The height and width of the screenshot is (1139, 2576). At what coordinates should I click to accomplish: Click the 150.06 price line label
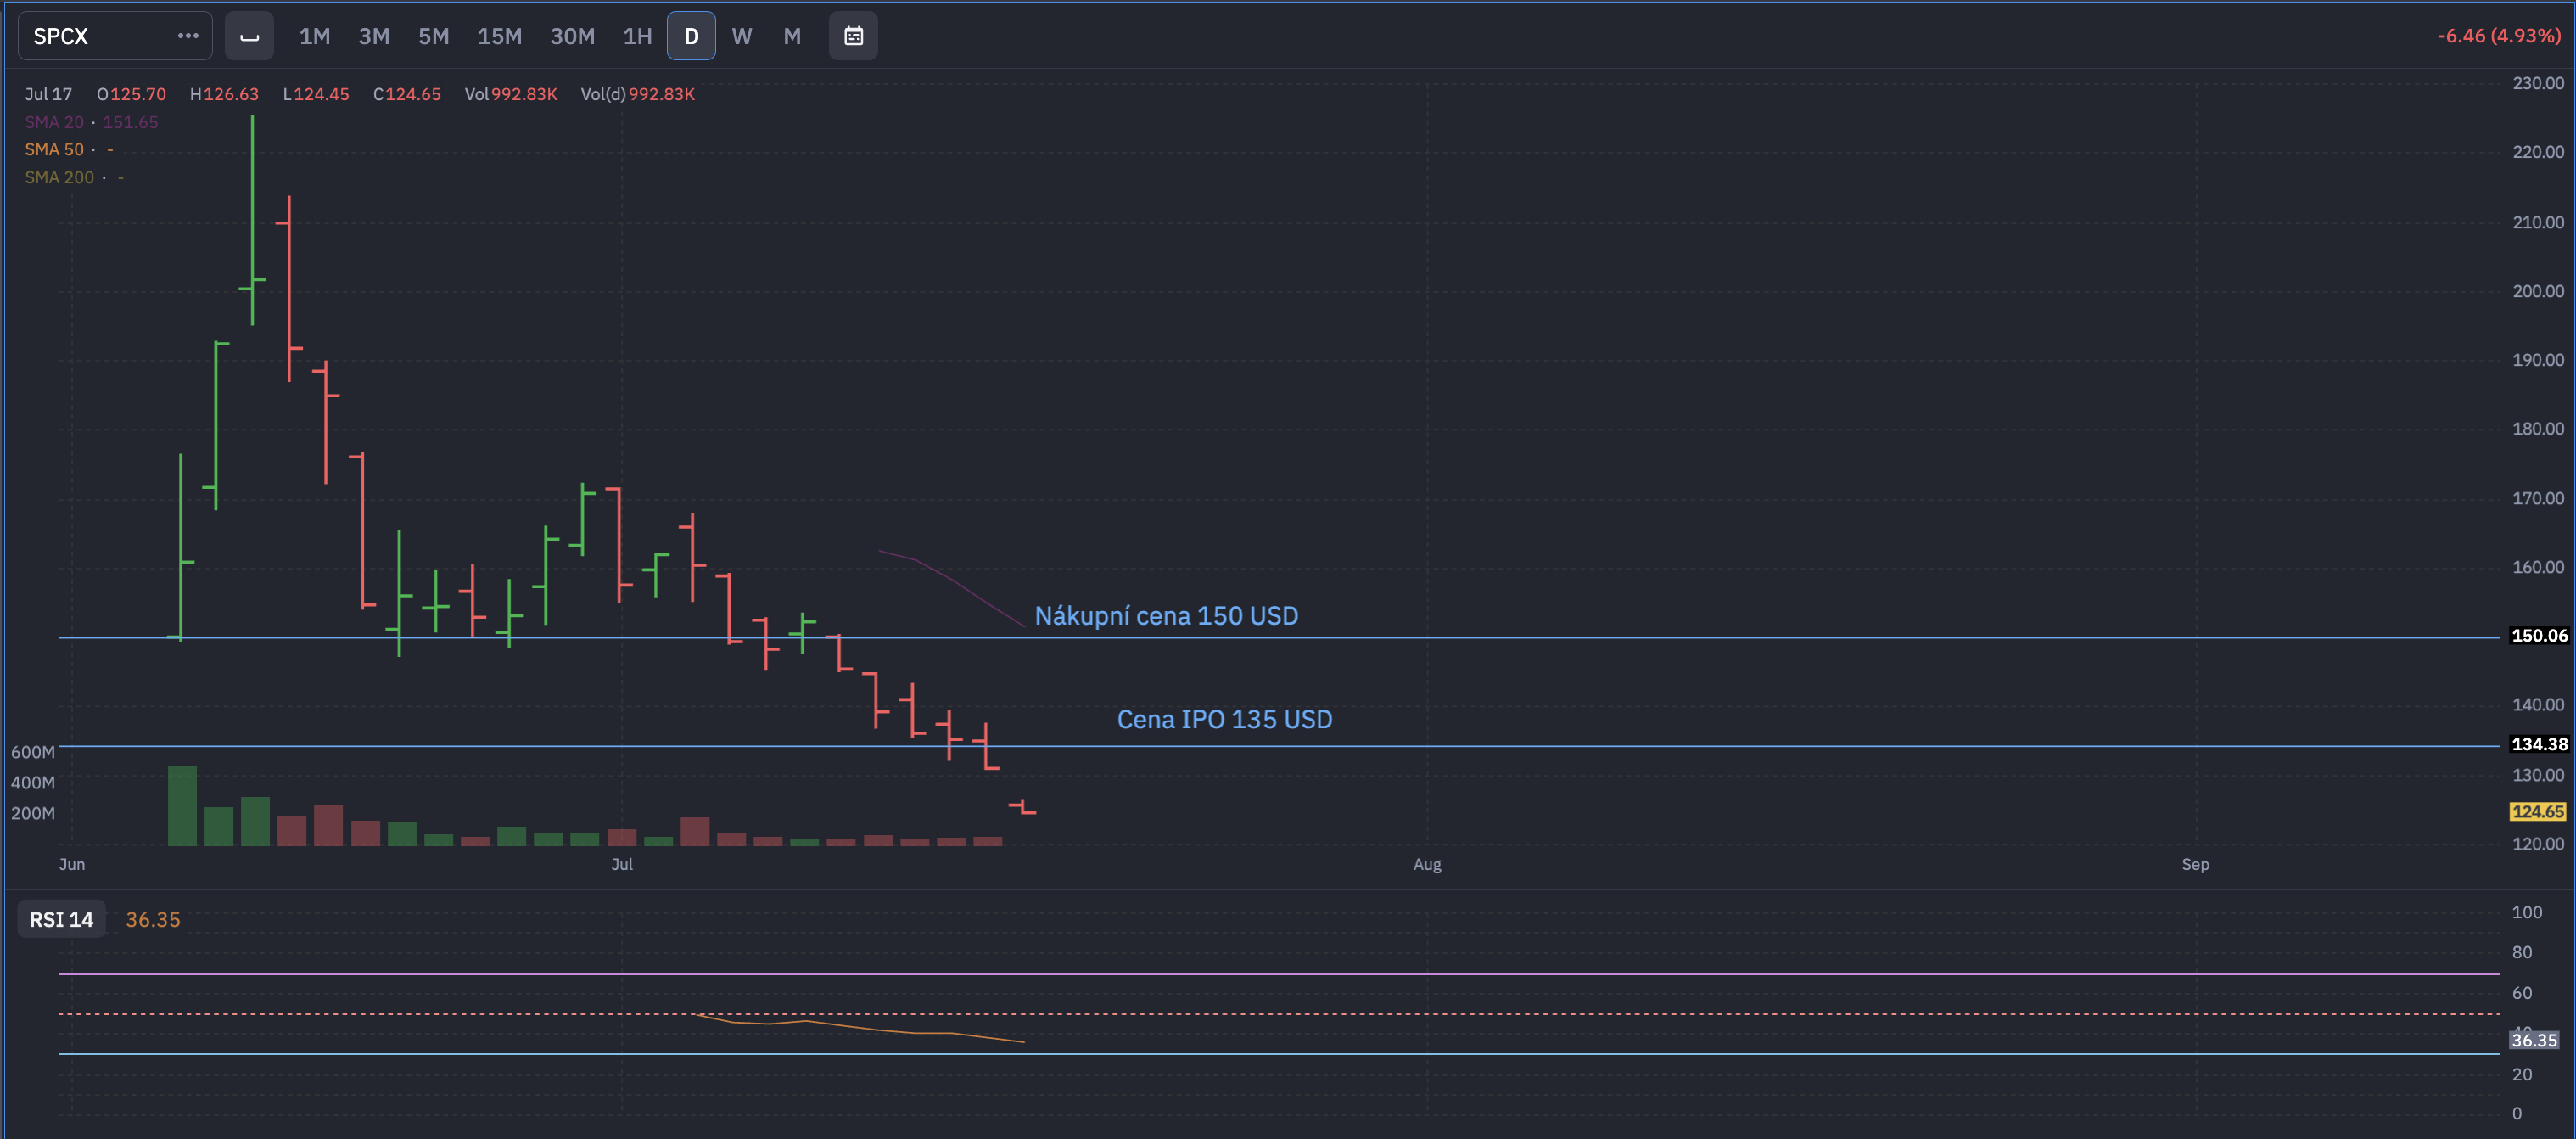(2539, 635)
